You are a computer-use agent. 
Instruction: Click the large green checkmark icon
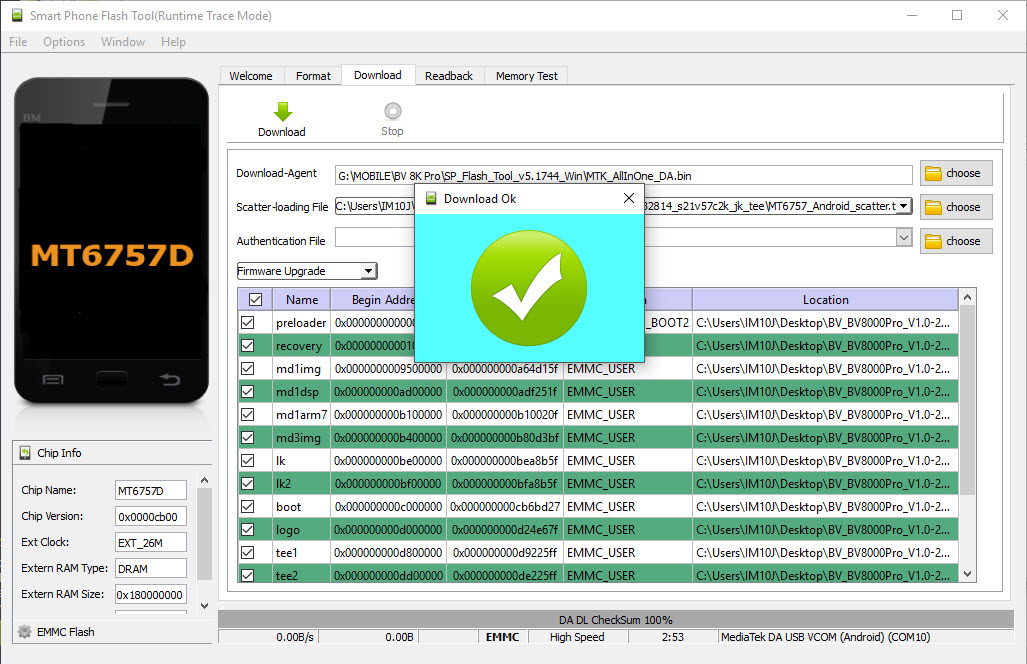pos(529,286)
